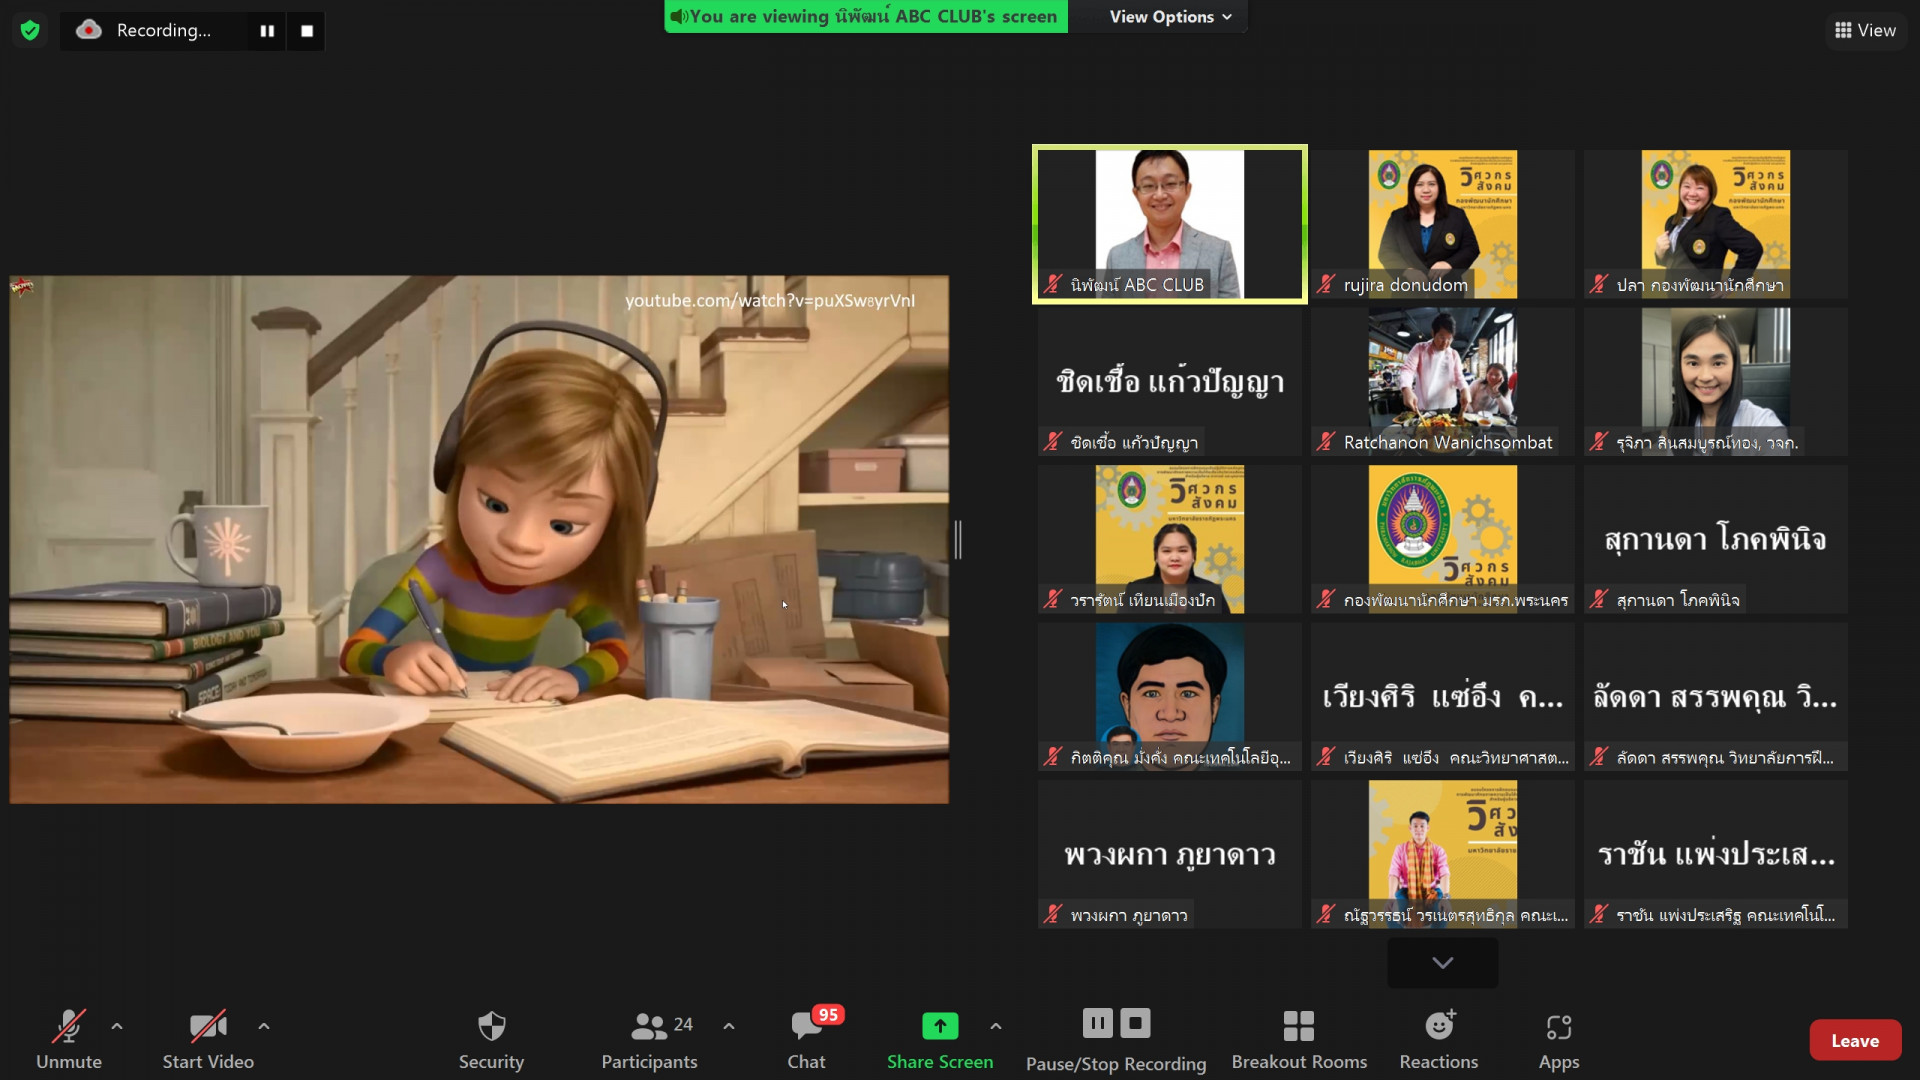This screenshot has height=1080, width=1920.
Task: Select Ratchanon Wanichsombat video tile
Action: click(1443, 381)
